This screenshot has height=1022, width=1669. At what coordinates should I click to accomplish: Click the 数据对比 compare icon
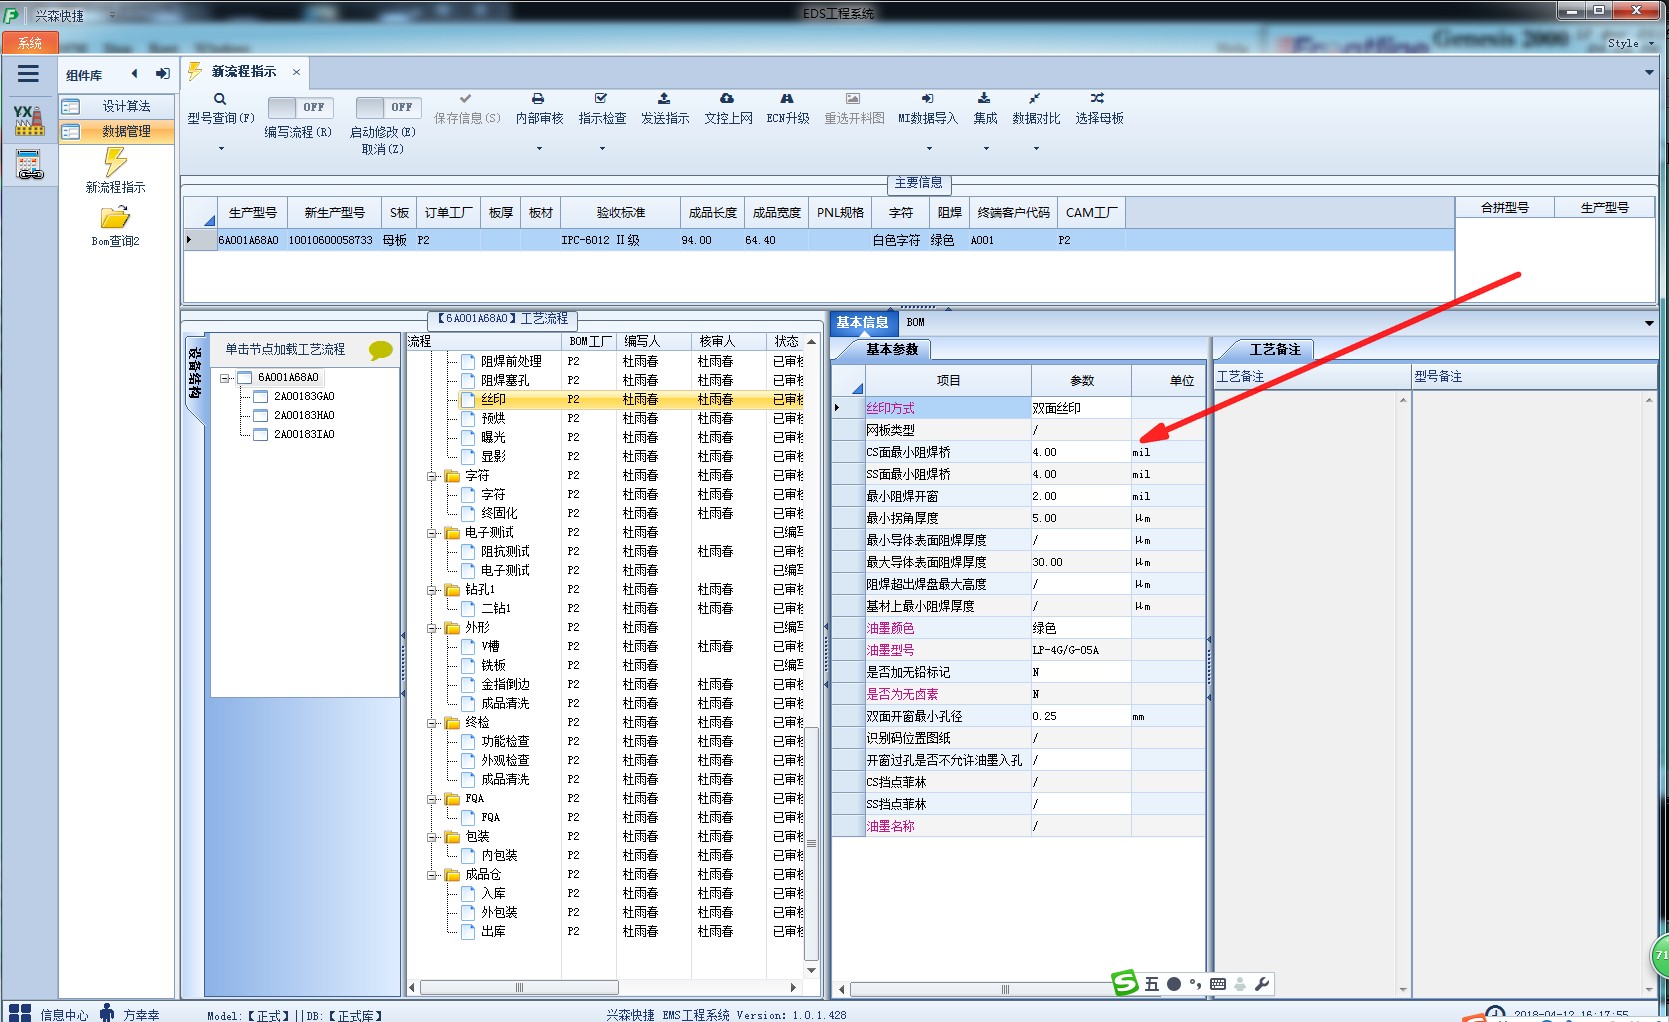pyautogui.click(x=1035, y=99)
